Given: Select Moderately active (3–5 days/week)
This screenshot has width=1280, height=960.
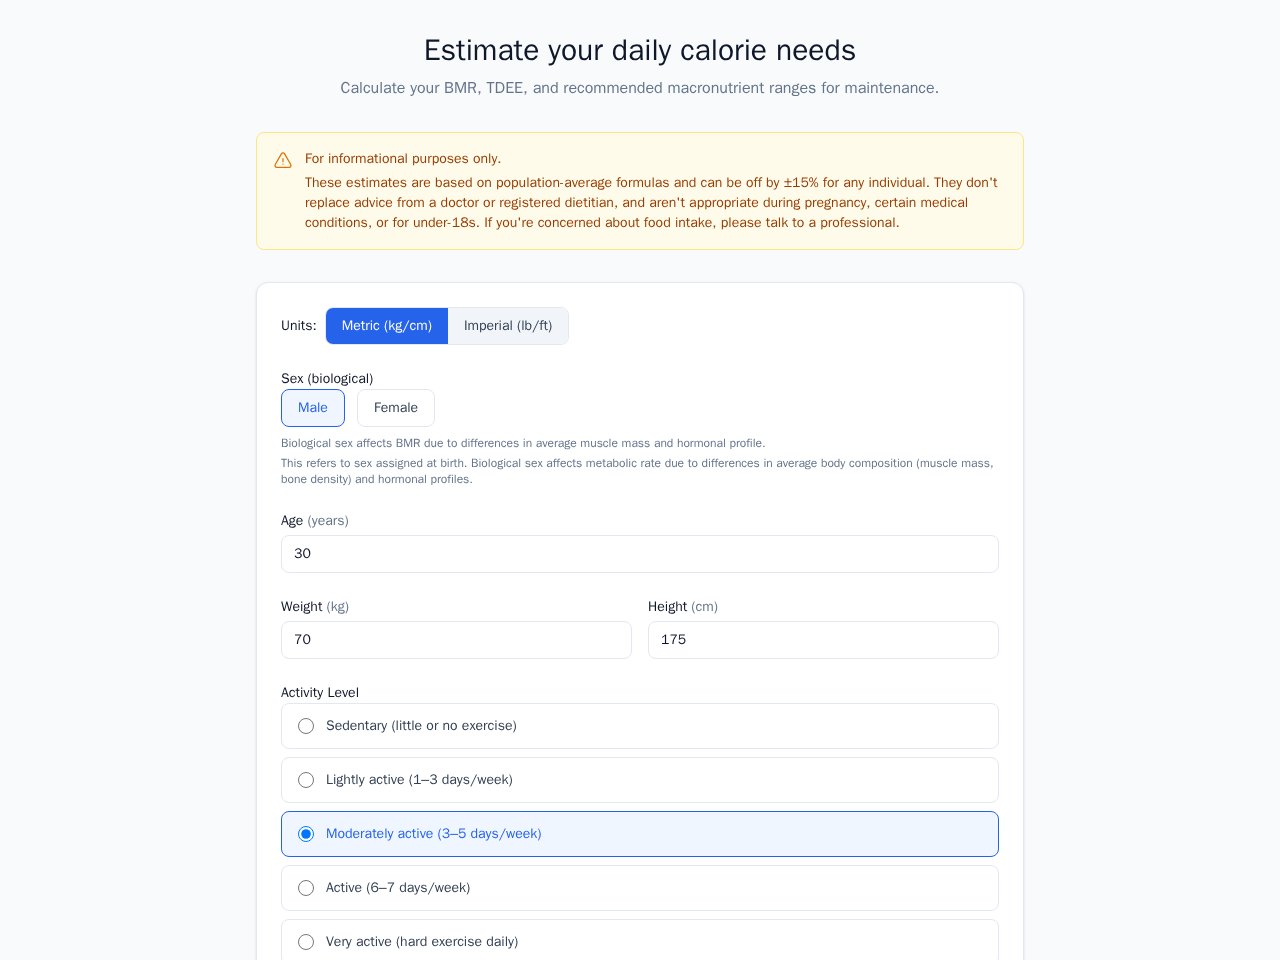Looking at the screenshot, I should pos(640,834).
